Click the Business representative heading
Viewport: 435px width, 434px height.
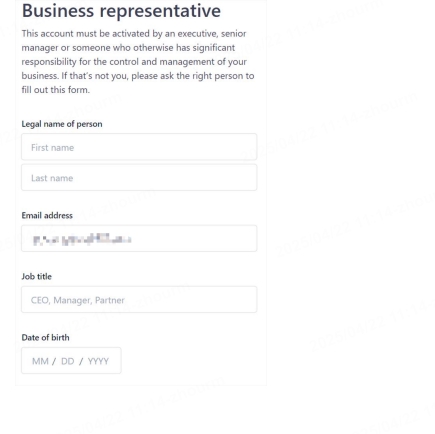(121, 10)
